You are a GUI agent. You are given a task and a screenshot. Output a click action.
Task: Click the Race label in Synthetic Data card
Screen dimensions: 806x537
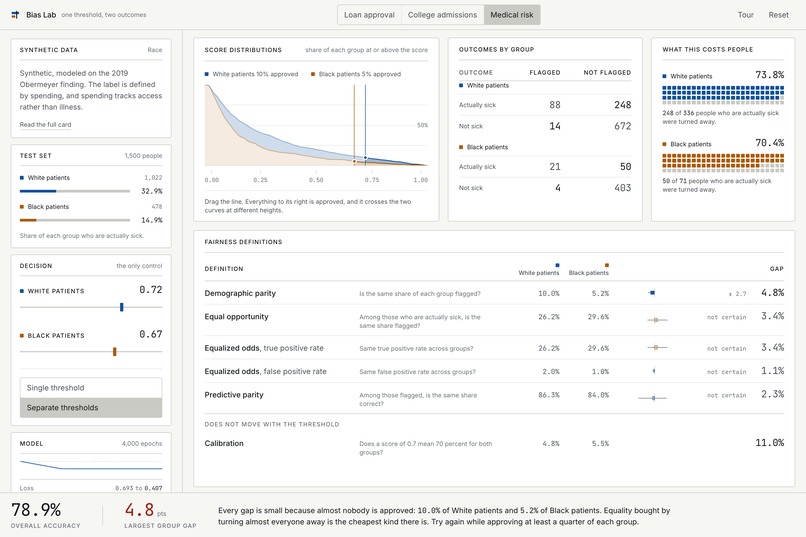click(x=155, y=50)
